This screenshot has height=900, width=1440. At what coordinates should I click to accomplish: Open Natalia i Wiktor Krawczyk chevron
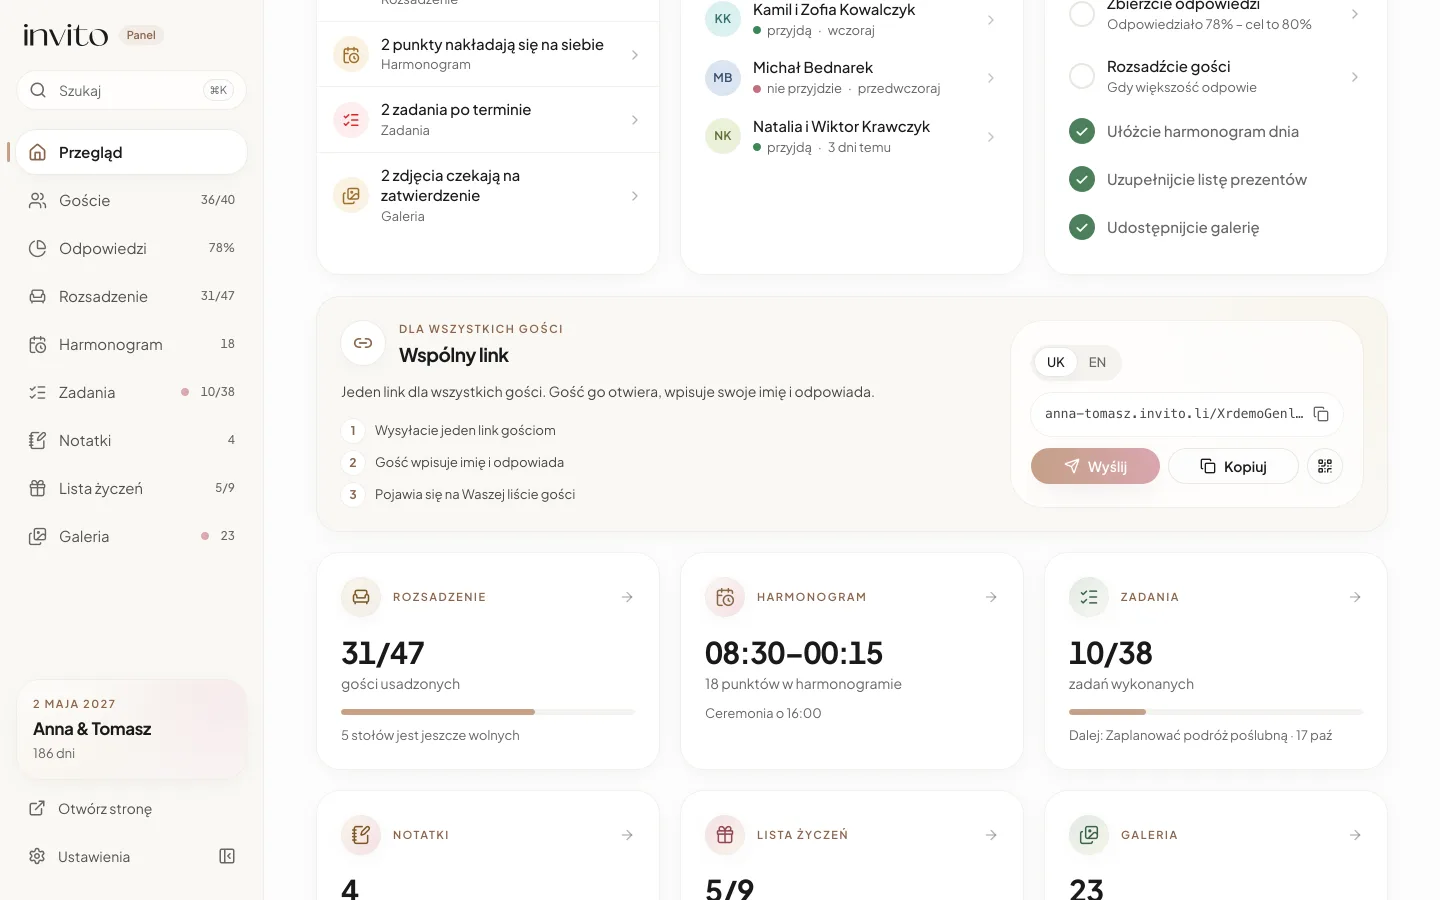(x=991, y=137)
